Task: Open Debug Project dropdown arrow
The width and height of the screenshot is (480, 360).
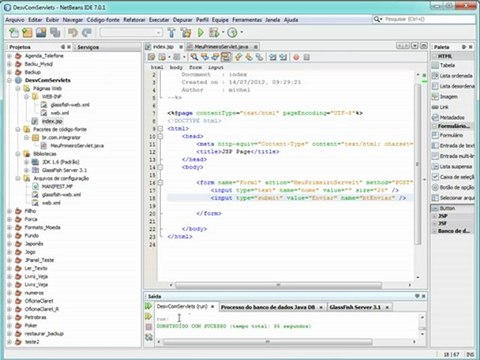Action: (223, 32)
